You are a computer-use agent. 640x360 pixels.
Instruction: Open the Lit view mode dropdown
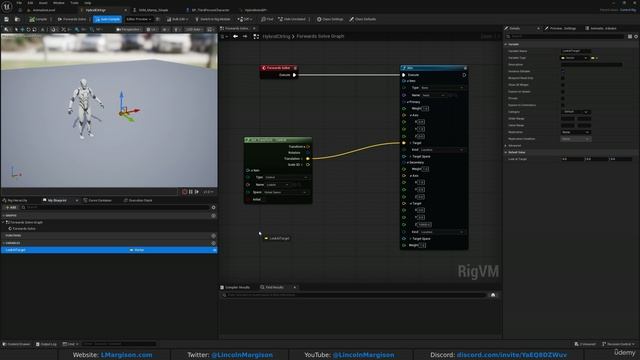click(152, 29)
